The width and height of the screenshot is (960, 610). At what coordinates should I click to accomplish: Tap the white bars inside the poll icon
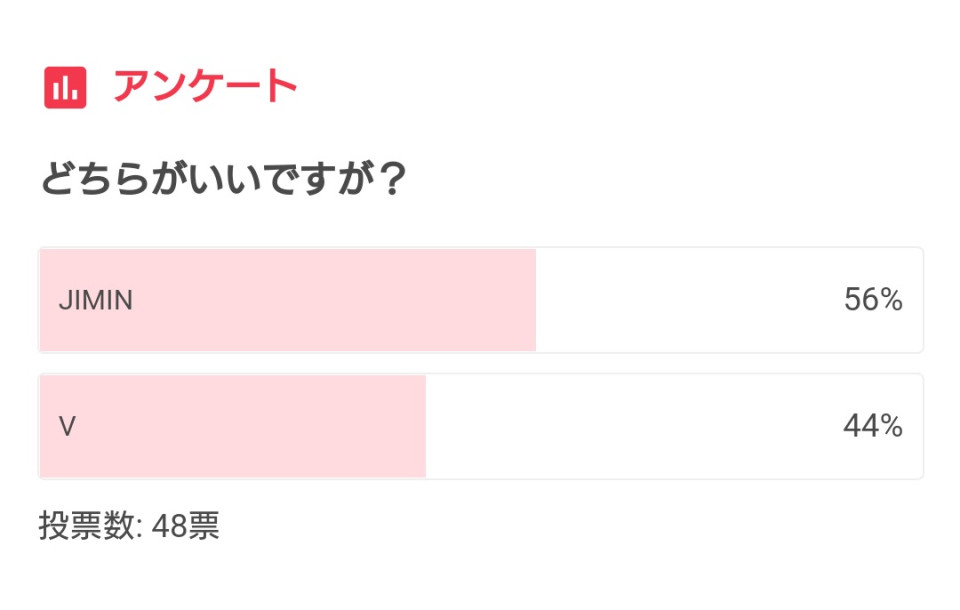point(65,88)
